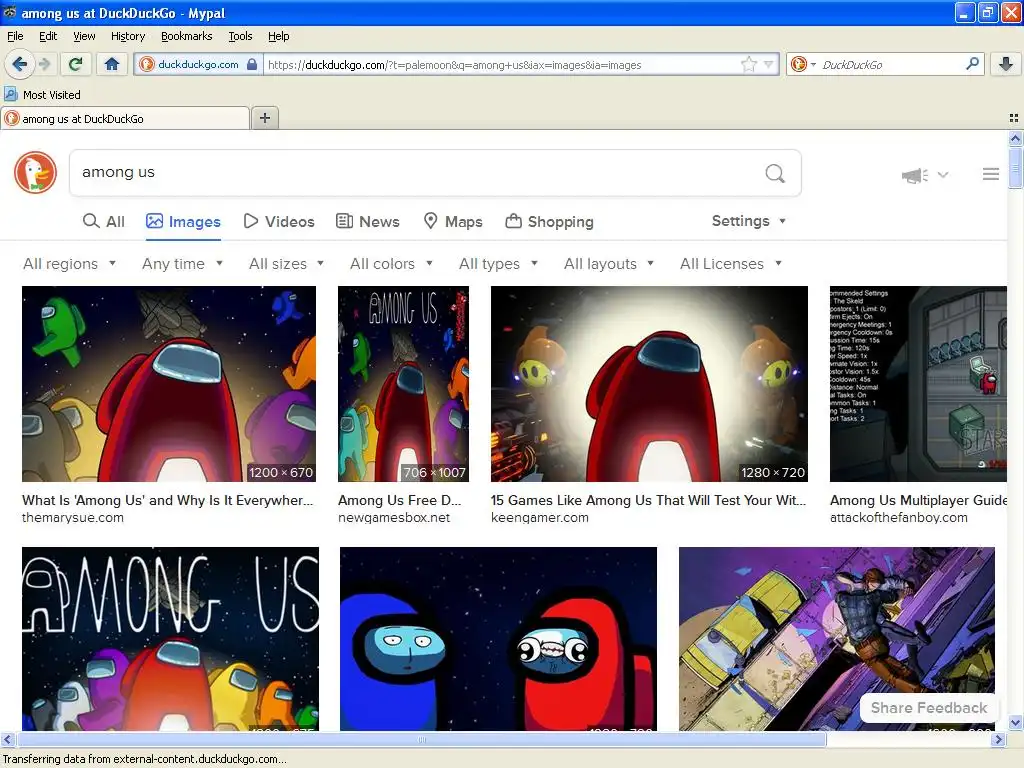Open the All colors filter
Viewport: 1024px width, 768px height.
[x=391, y=264]
